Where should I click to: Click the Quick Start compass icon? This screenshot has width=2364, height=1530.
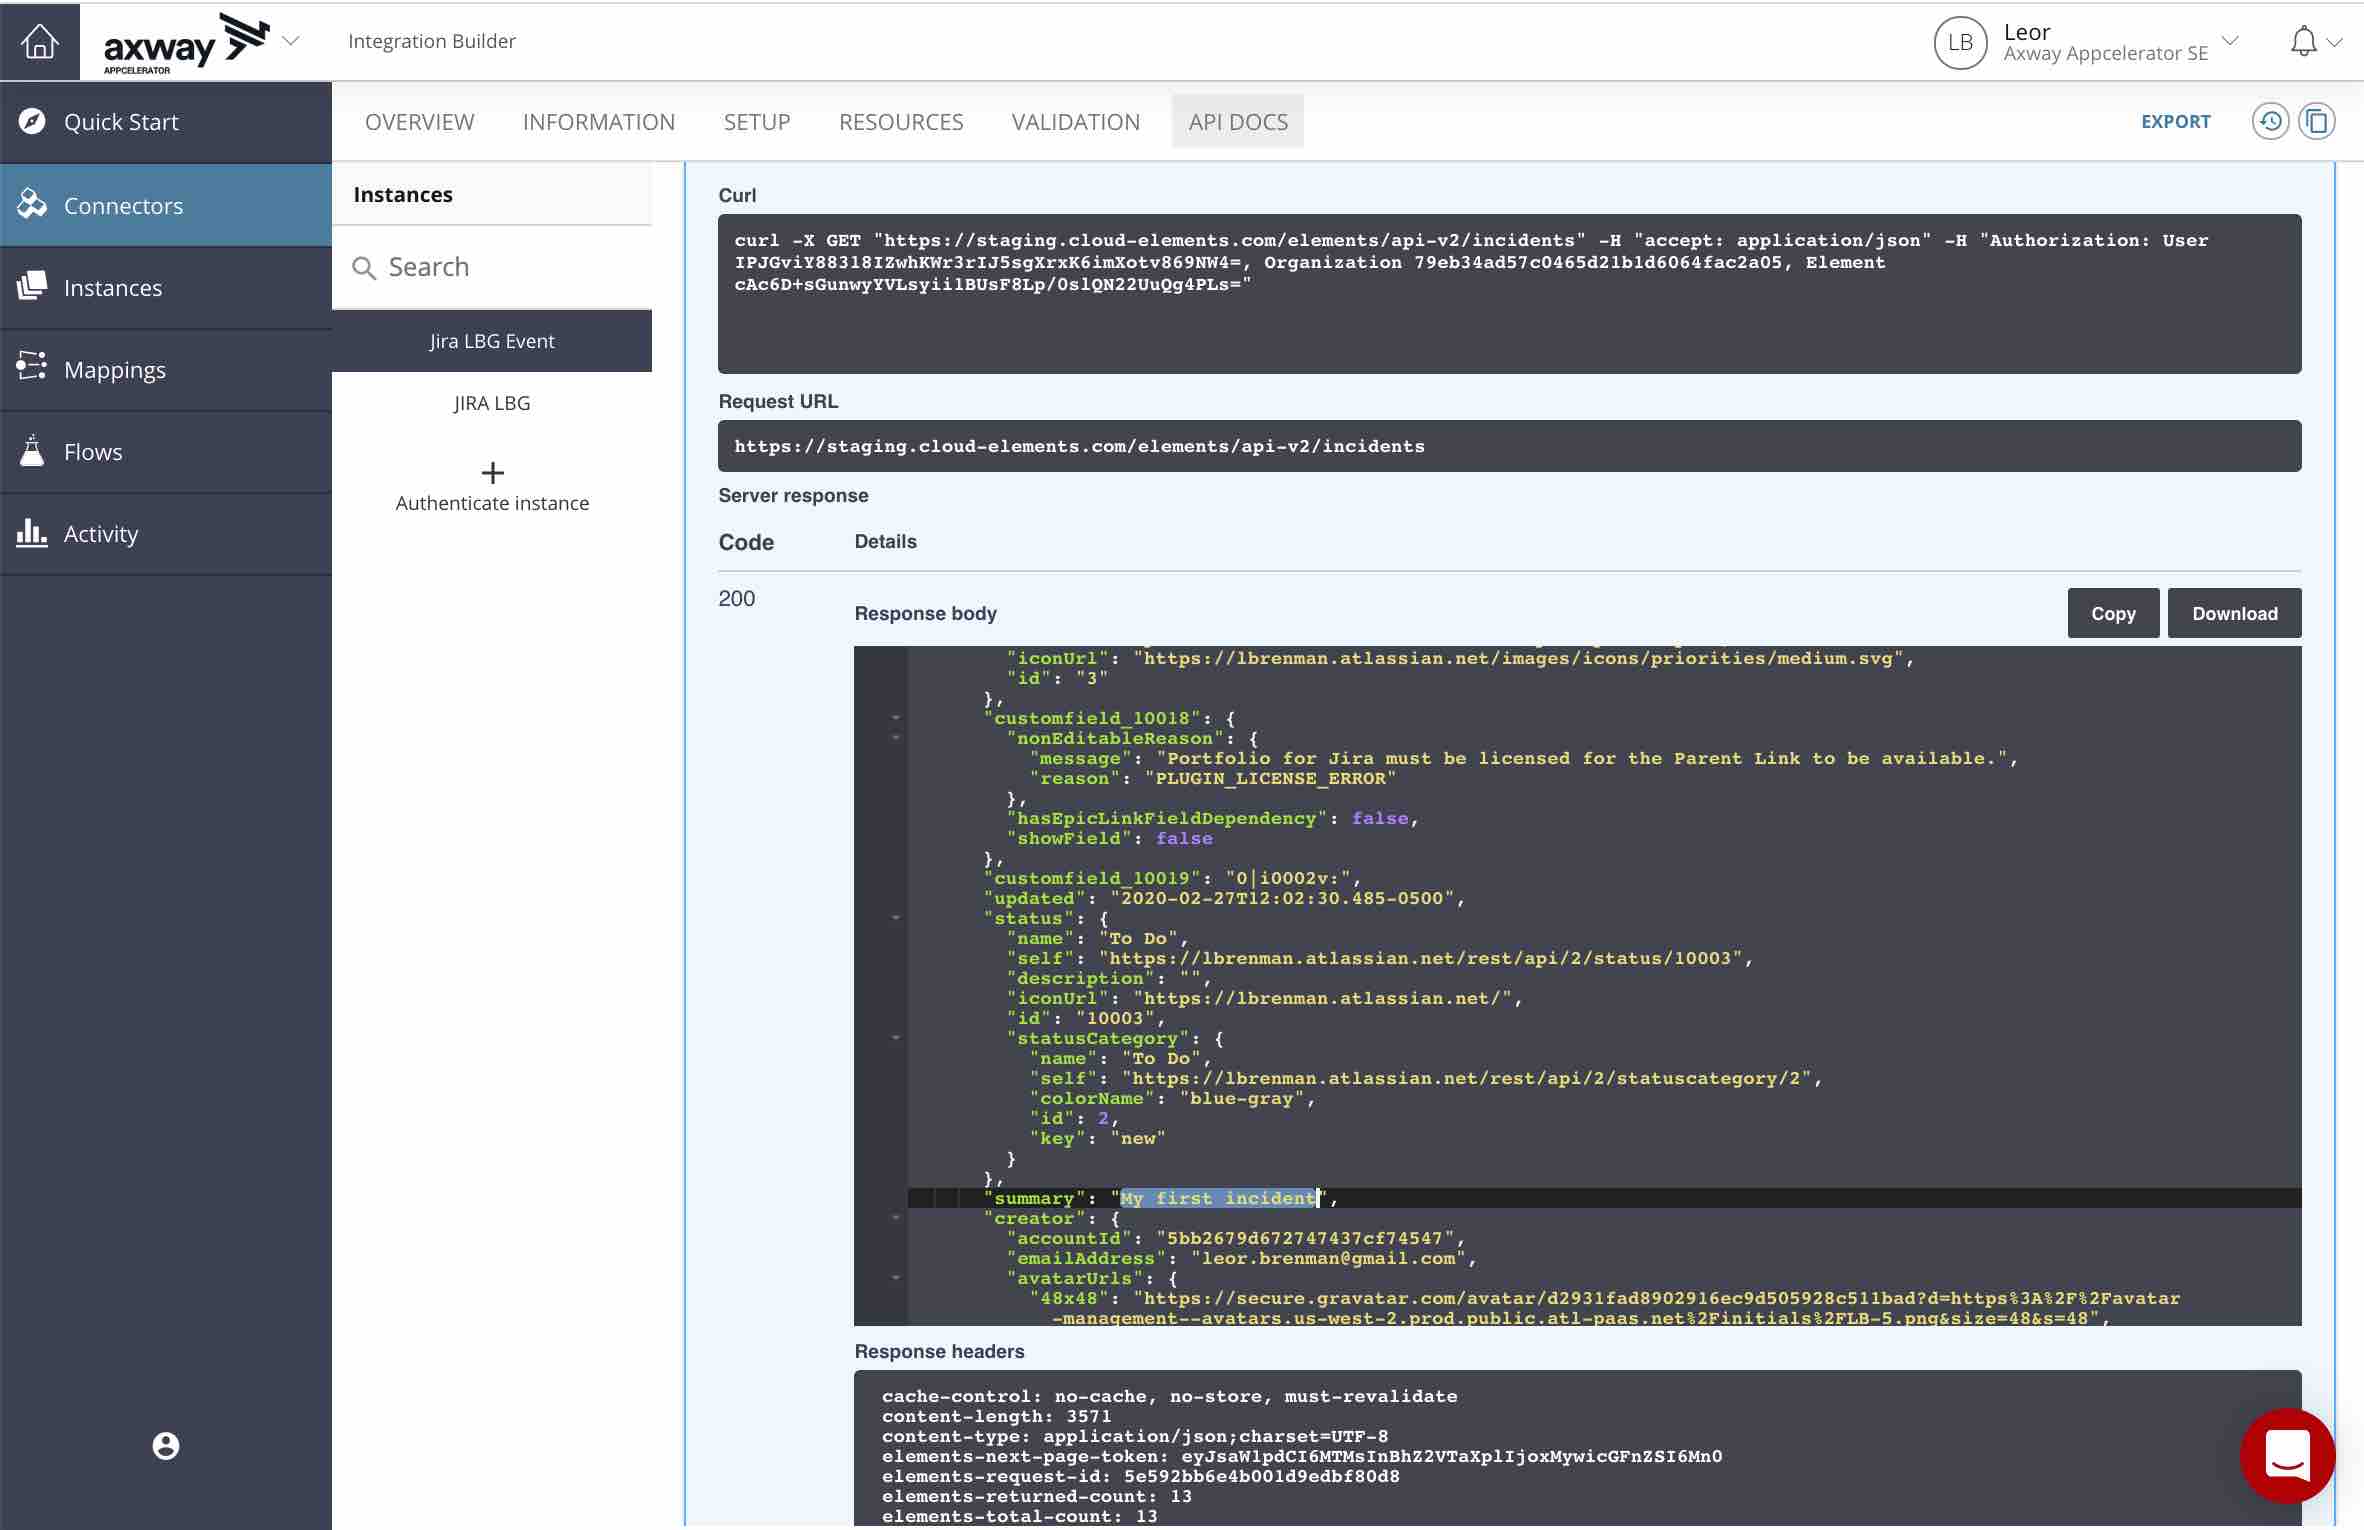32,121
